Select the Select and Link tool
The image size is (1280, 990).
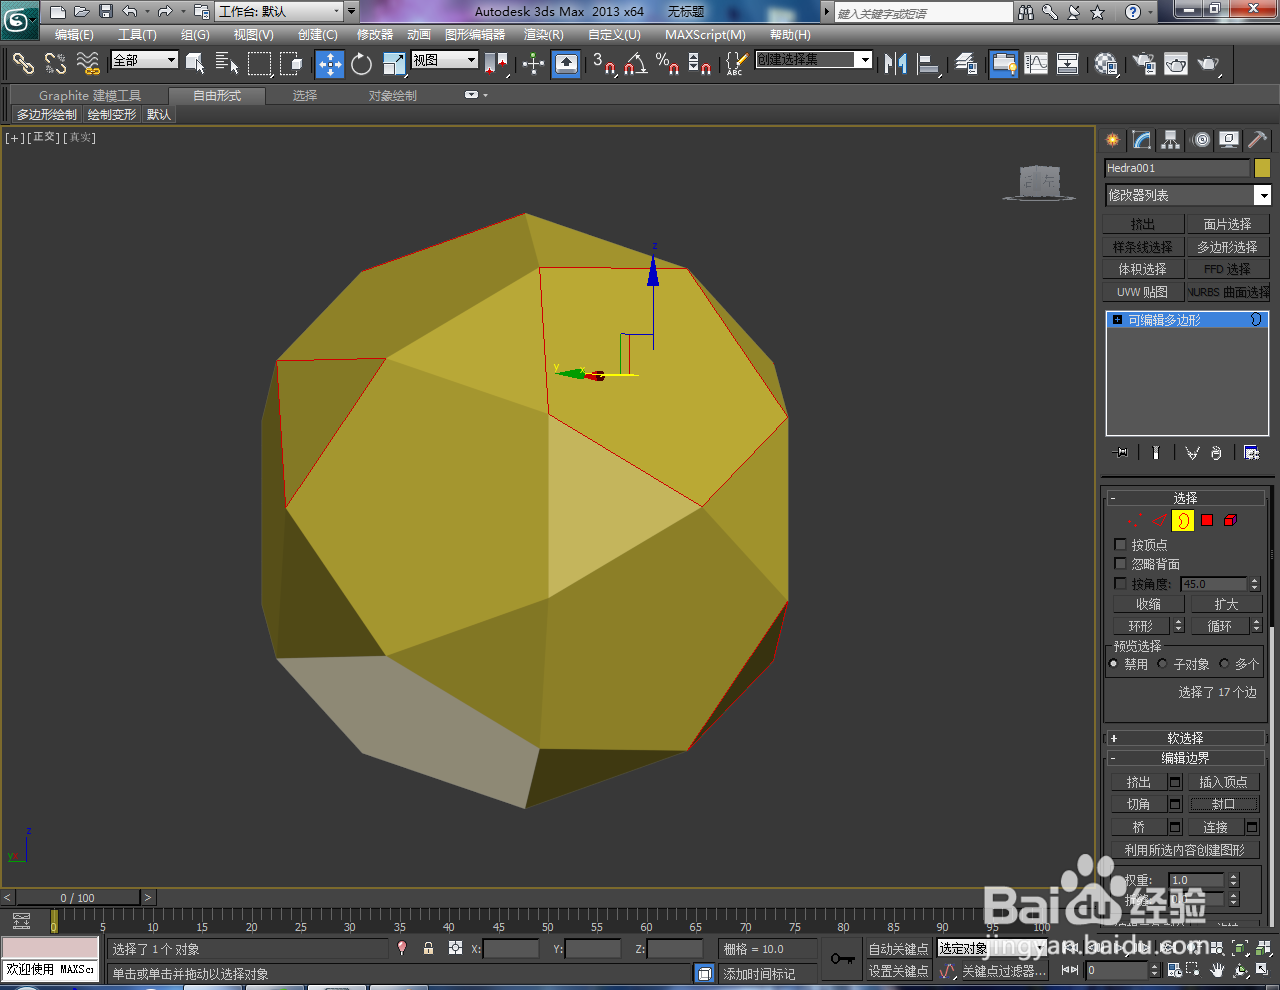pyautogui.click(x=22, y=64)
